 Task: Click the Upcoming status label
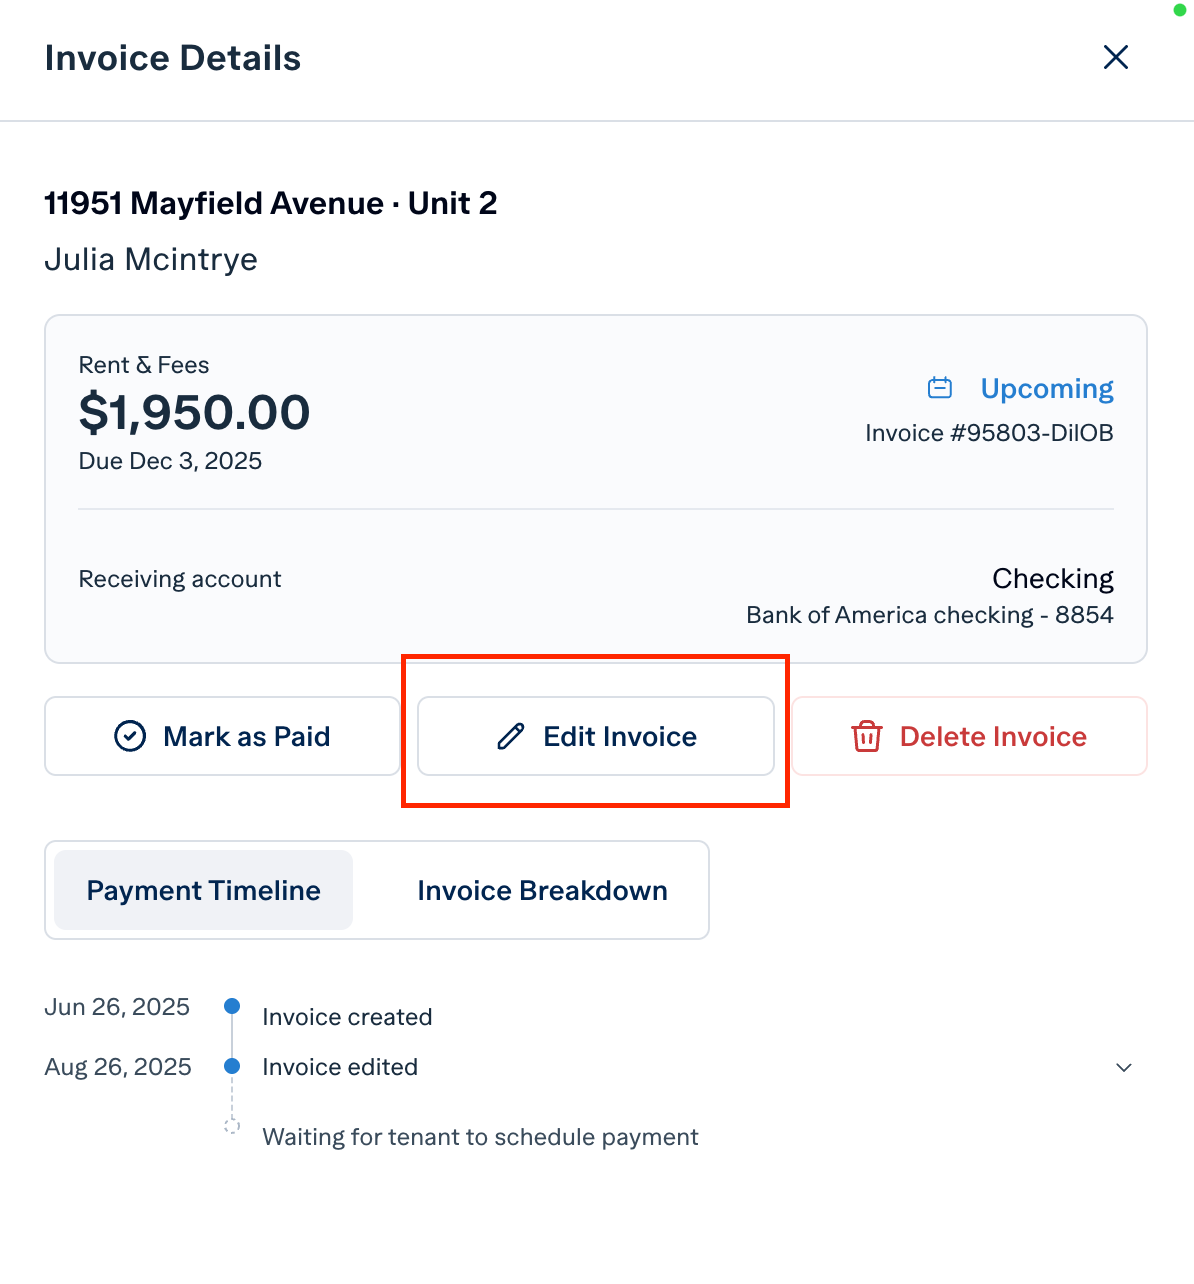(1047, 388)
